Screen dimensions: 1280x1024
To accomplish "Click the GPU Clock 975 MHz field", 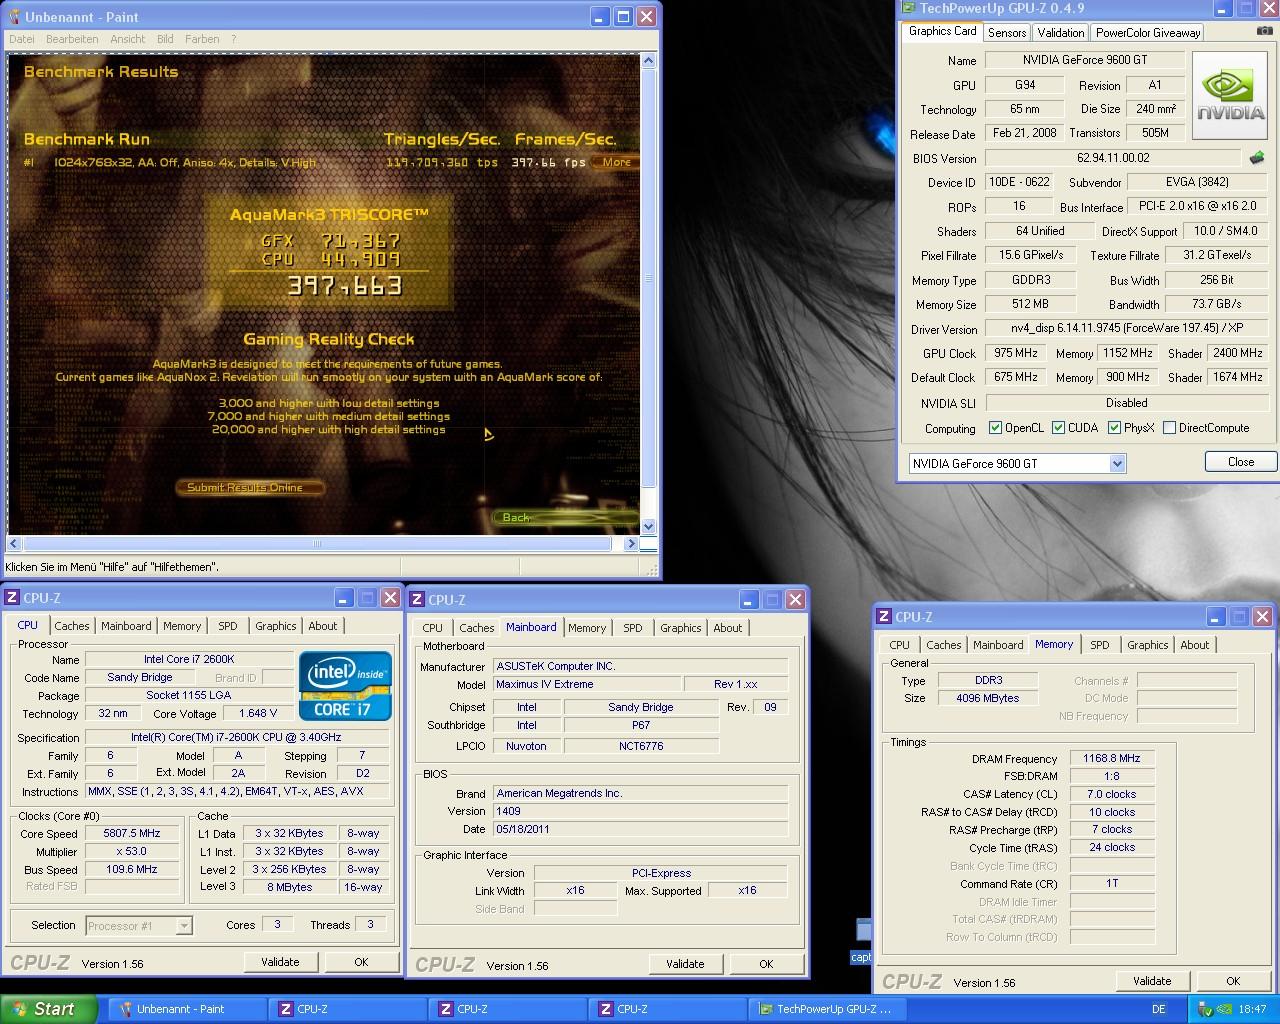I will (x=1016, y=353).
